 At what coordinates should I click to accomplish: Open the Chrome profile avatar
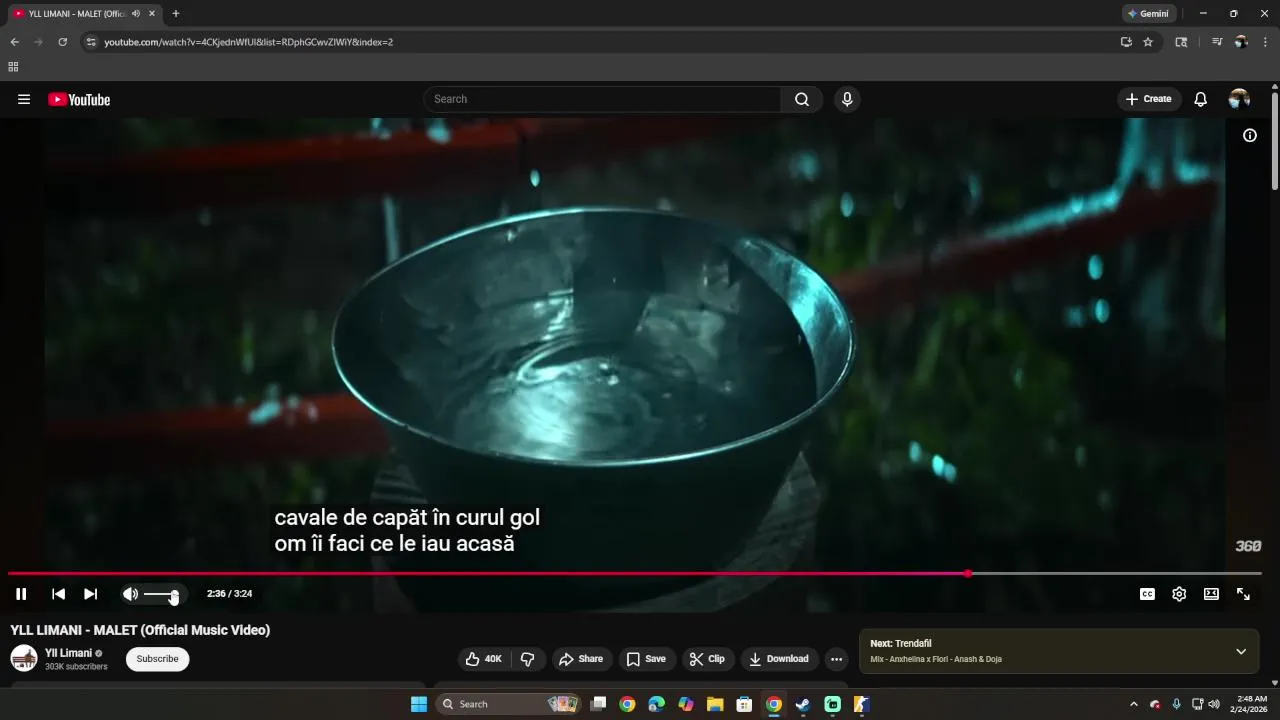click(x=1241, y=42)
